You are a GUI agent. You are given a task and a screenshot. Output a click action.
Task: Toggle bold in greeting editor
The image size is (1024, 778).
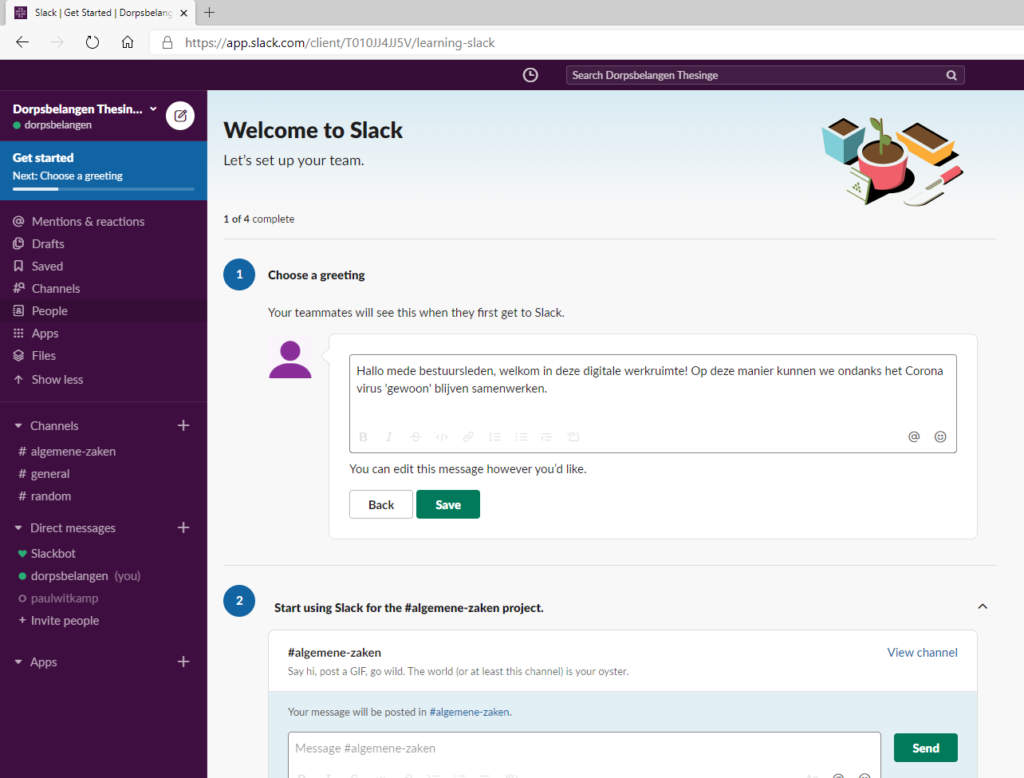363,436
